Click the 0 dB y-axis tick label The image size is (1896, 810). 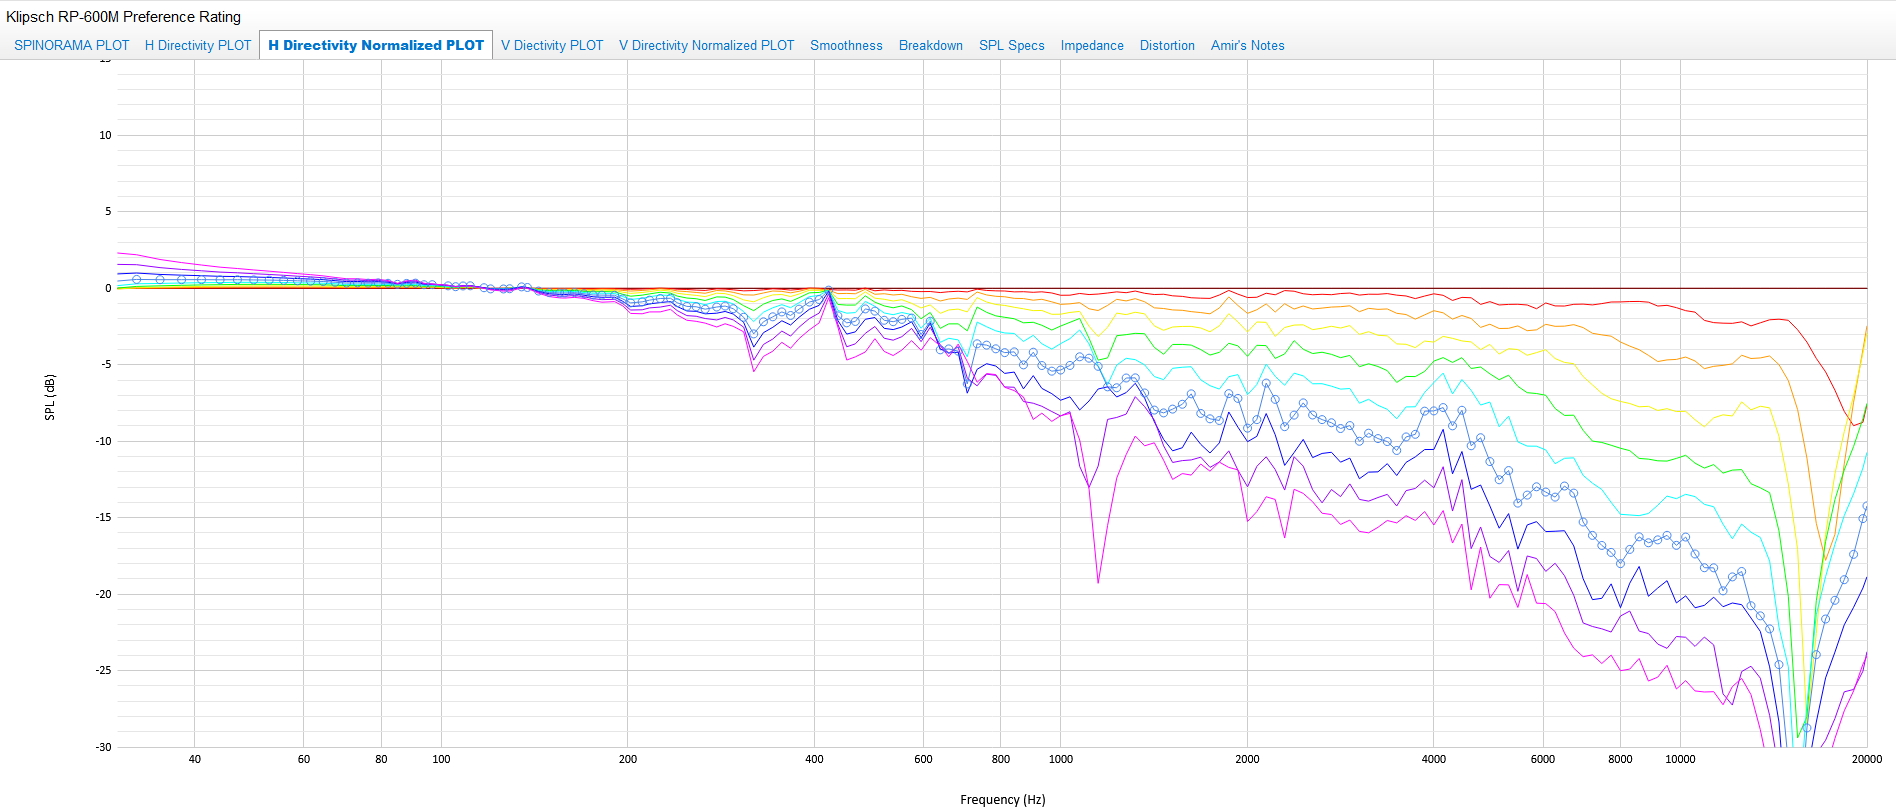point(108,288)
